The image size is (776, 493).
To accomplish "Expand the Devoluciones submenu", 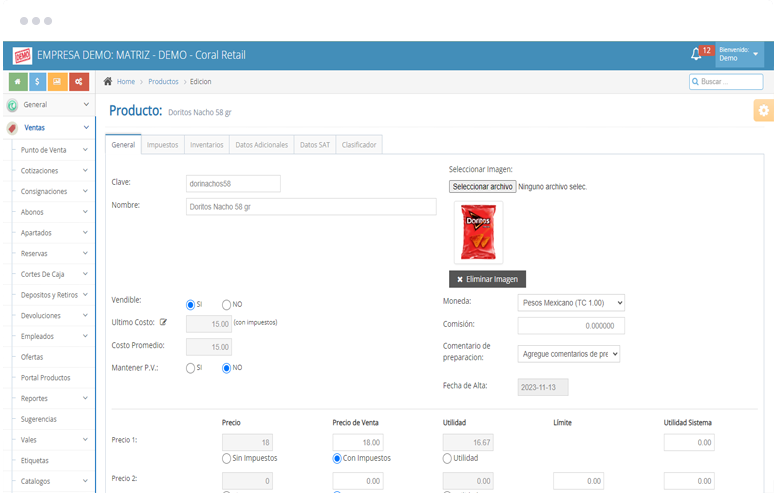I will click(85, 315).
